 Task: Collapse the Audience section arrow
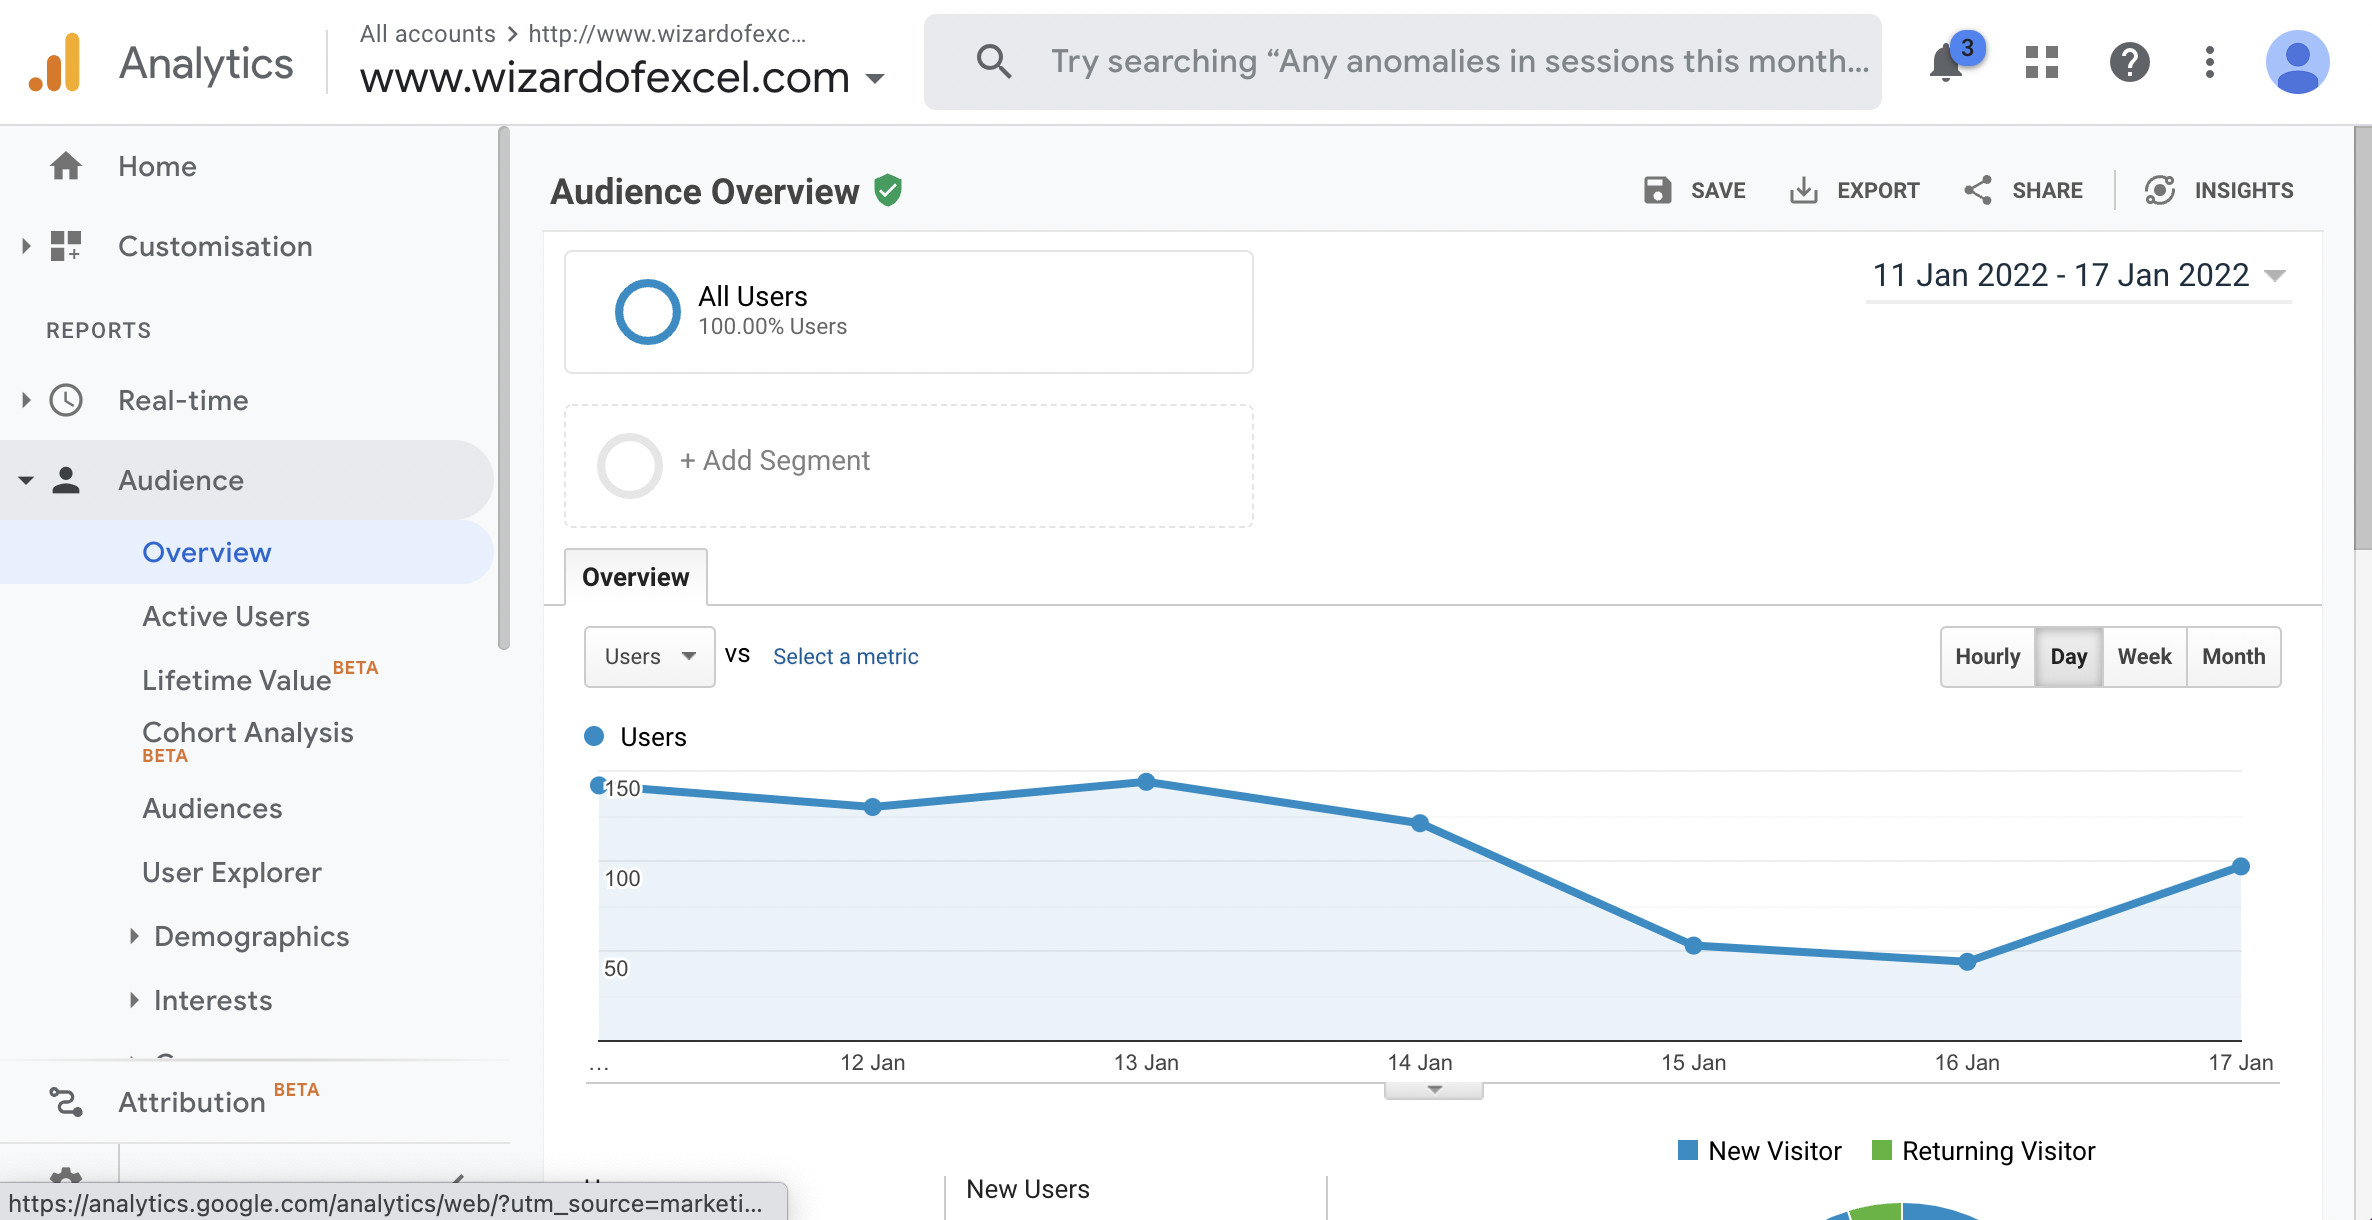click(x=27, y=481)
